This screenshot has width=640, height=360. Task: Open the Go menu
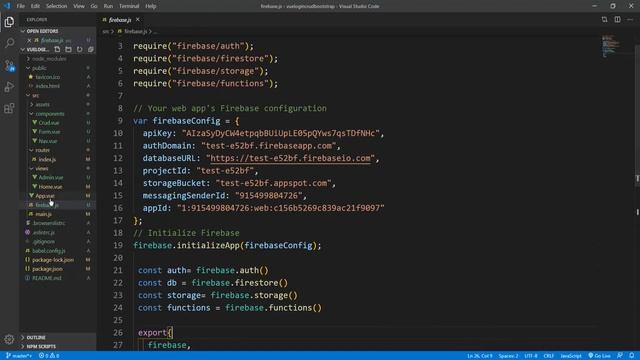pos(94,6)
